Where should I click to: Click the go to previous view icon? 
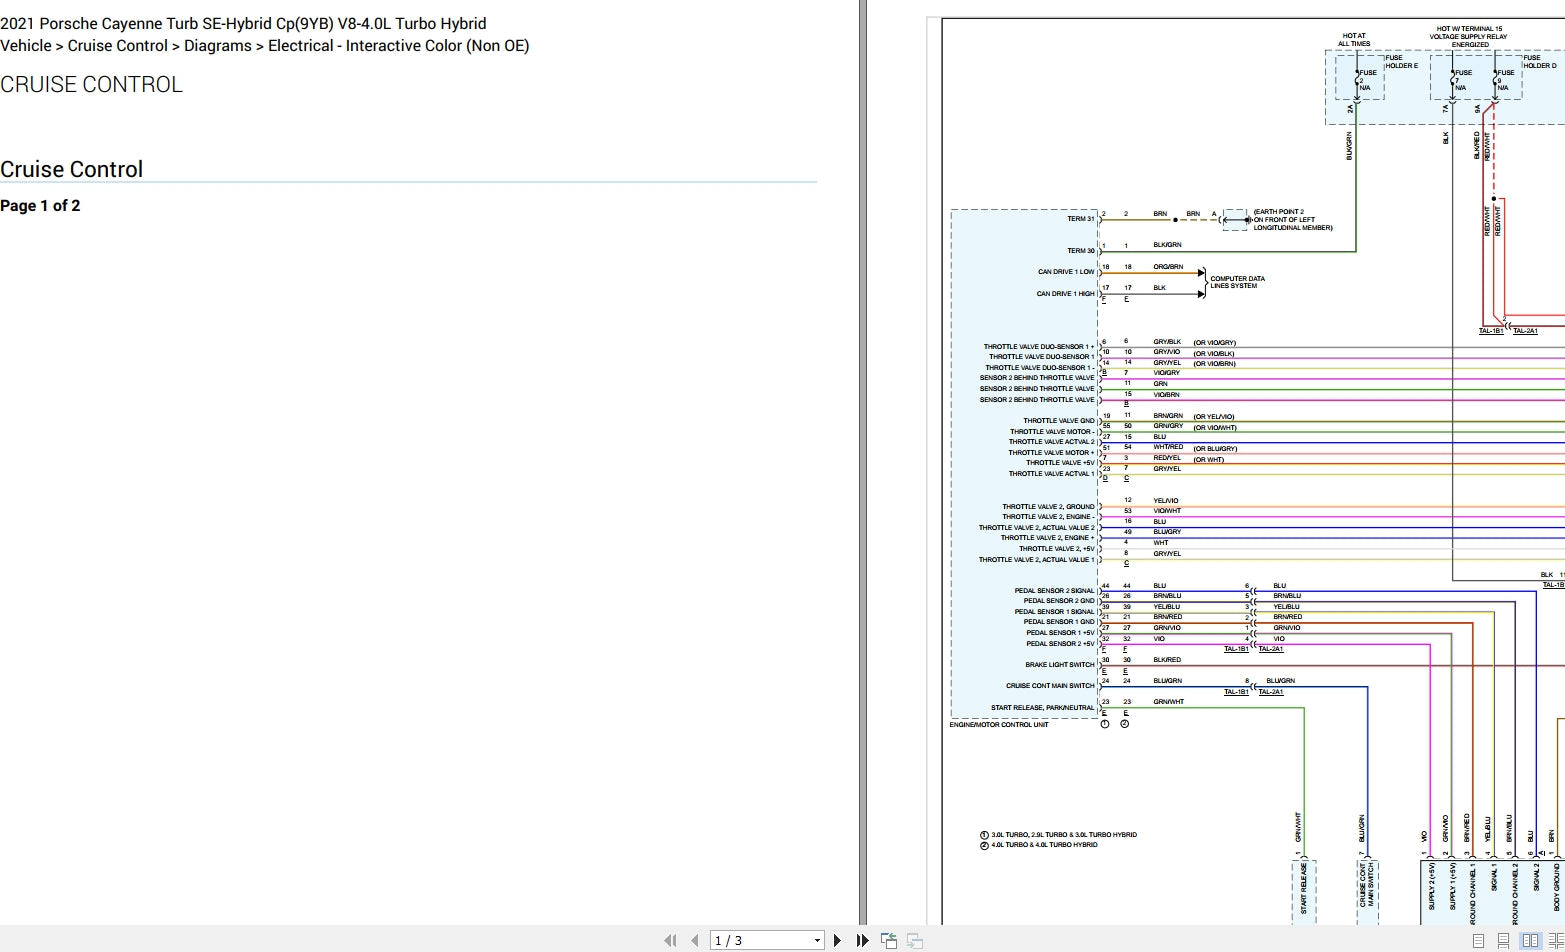(x=888, y=940)
